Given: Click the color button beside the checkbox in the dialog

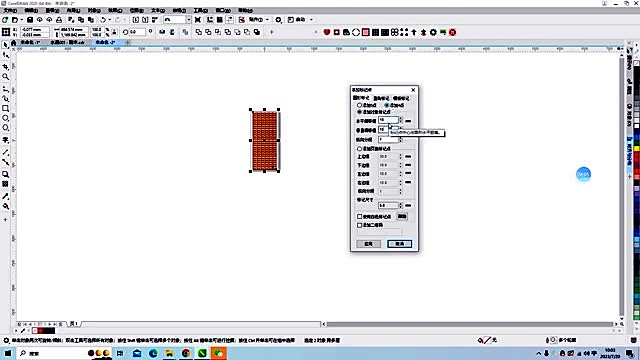Looking at the screenshot, I should (402, 216).
